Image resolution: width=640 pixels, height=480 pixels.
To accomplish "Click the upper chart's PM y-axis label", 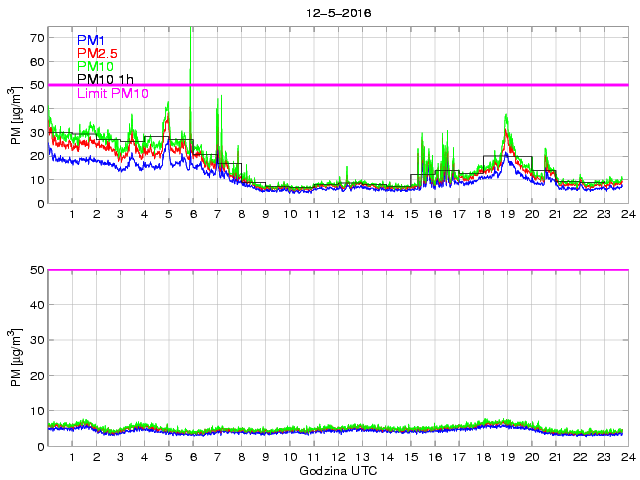I will coord(15,115).
